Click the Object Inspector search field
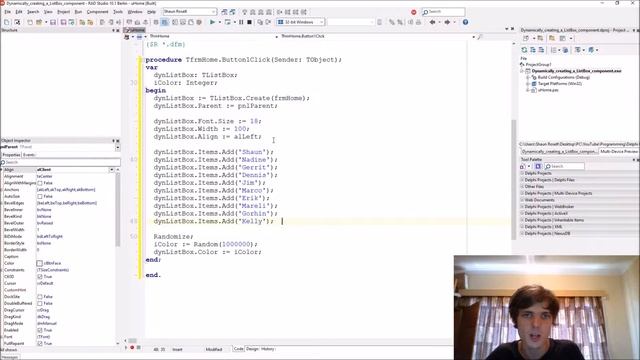This screenshot has height=360, width=640. point(60,162)
